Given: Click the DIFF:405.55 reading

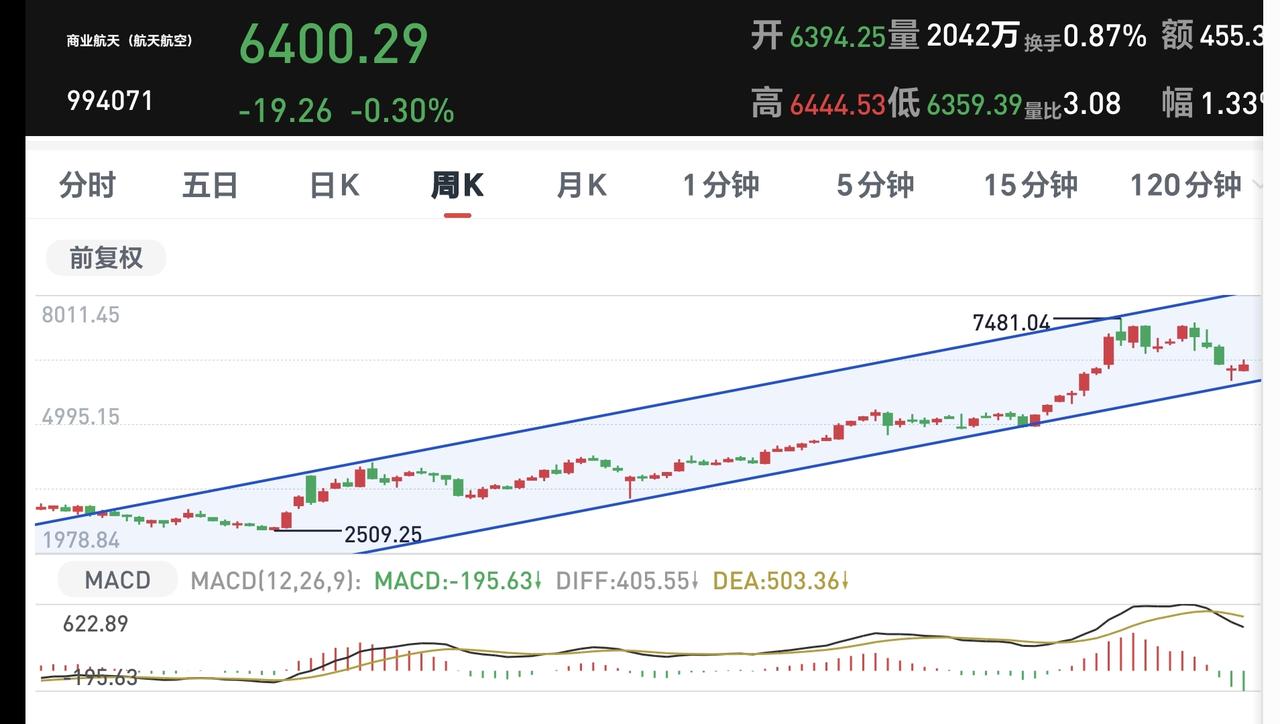Looking at the screenshot, I should [628, 580].
